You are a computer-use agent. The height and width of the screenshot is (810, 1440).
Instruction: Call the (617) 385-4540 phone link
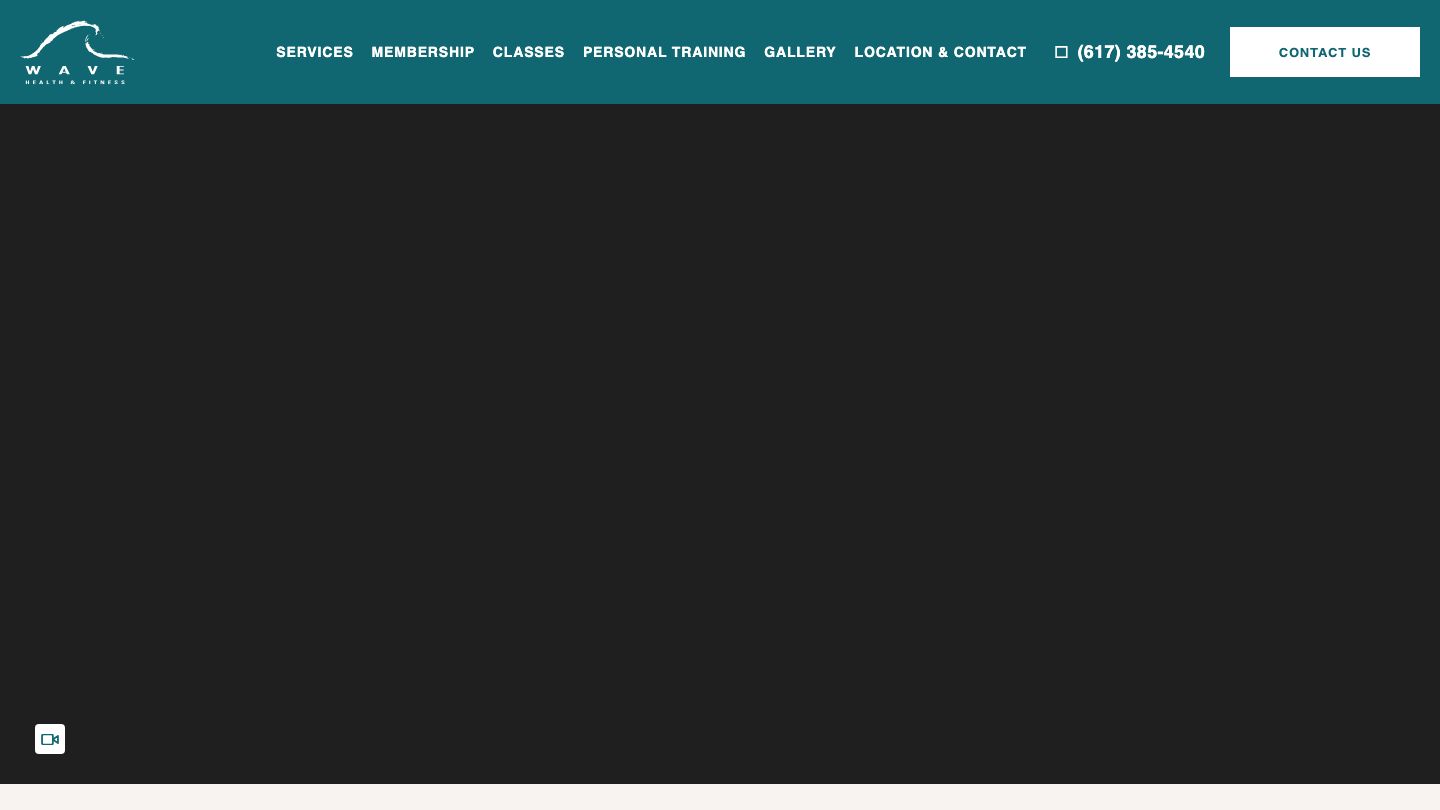tap(1140, 52)
